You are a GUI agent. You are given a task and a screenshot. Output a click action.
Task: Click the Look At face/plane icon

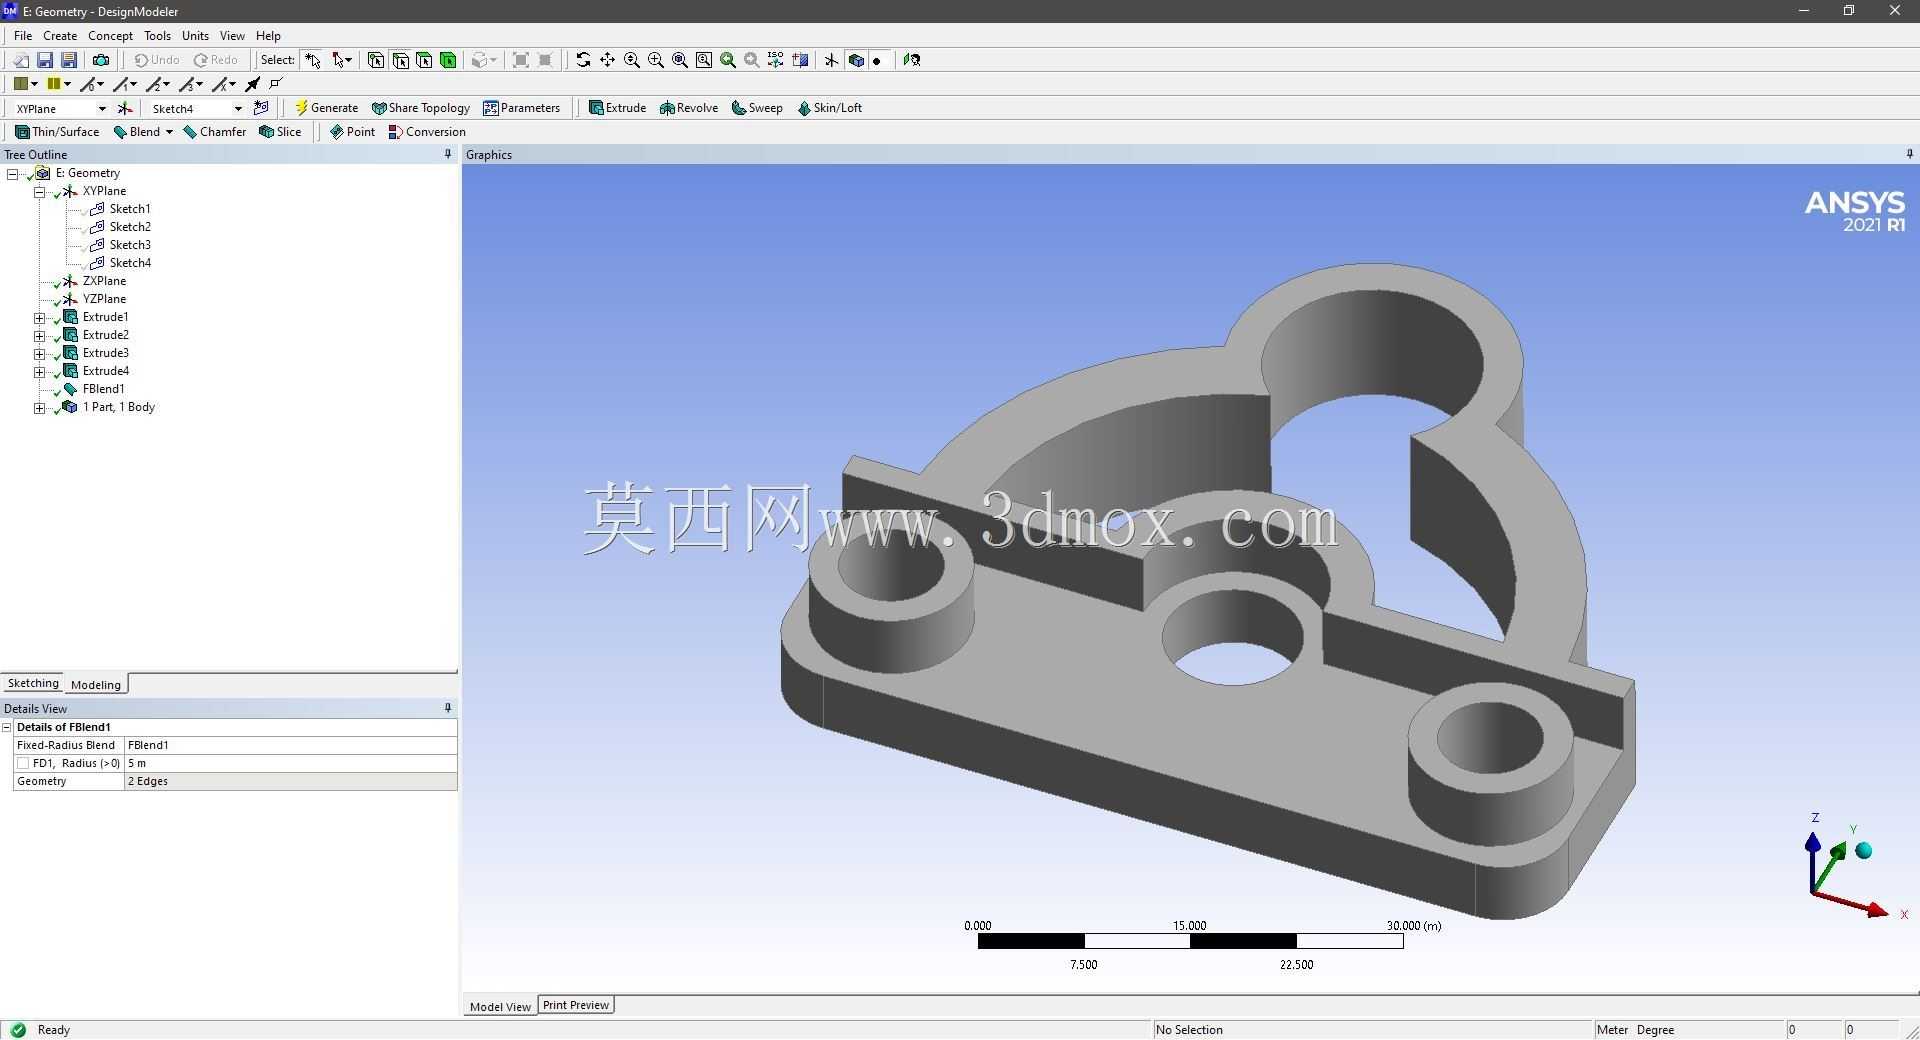click(x=912, y=60)
